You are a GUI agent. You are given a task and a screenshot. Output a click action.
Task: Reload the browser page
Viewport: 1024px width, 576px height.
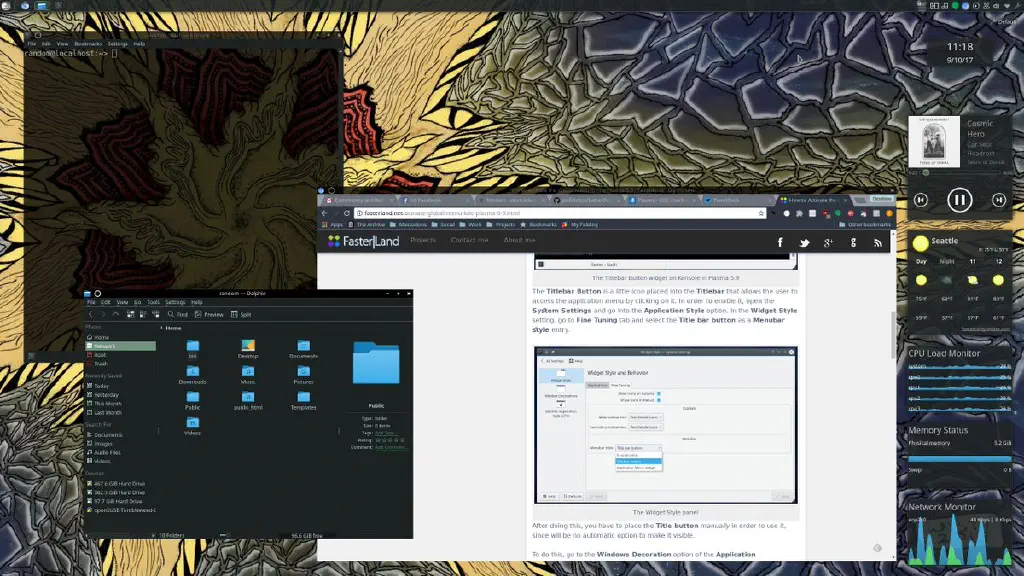[347, 213]
